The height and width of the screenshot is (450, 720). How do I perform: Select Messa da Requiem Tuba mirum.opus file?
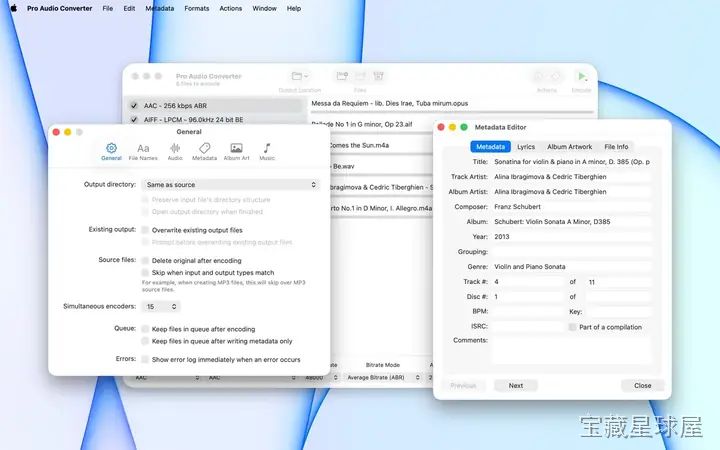pos(389,103)
